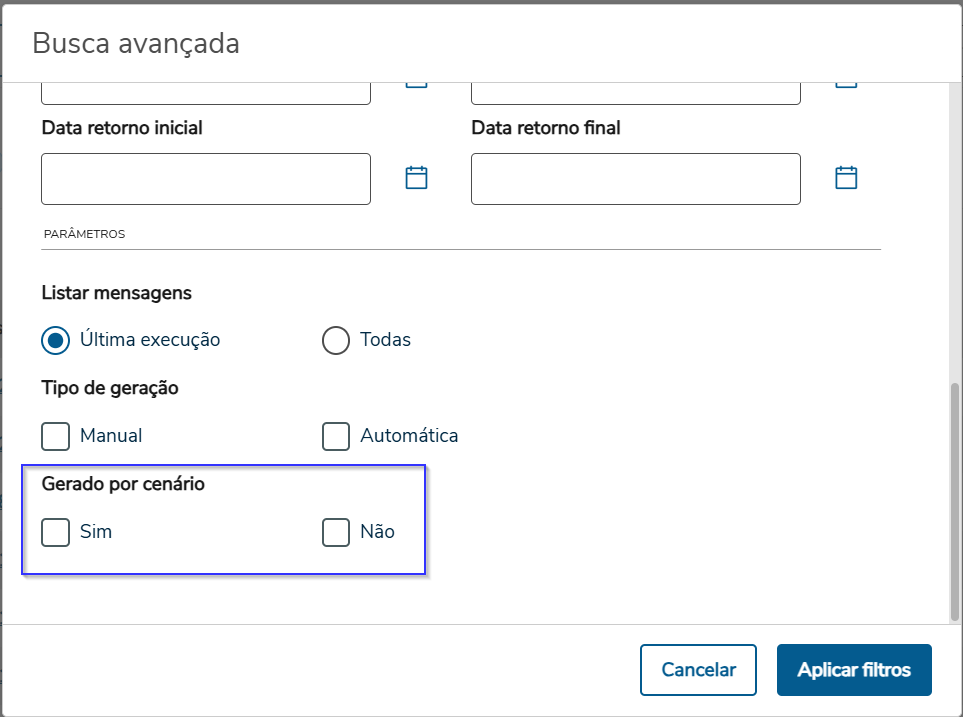
Task: Select the Última execução radio button
Action: click(55, 340)
